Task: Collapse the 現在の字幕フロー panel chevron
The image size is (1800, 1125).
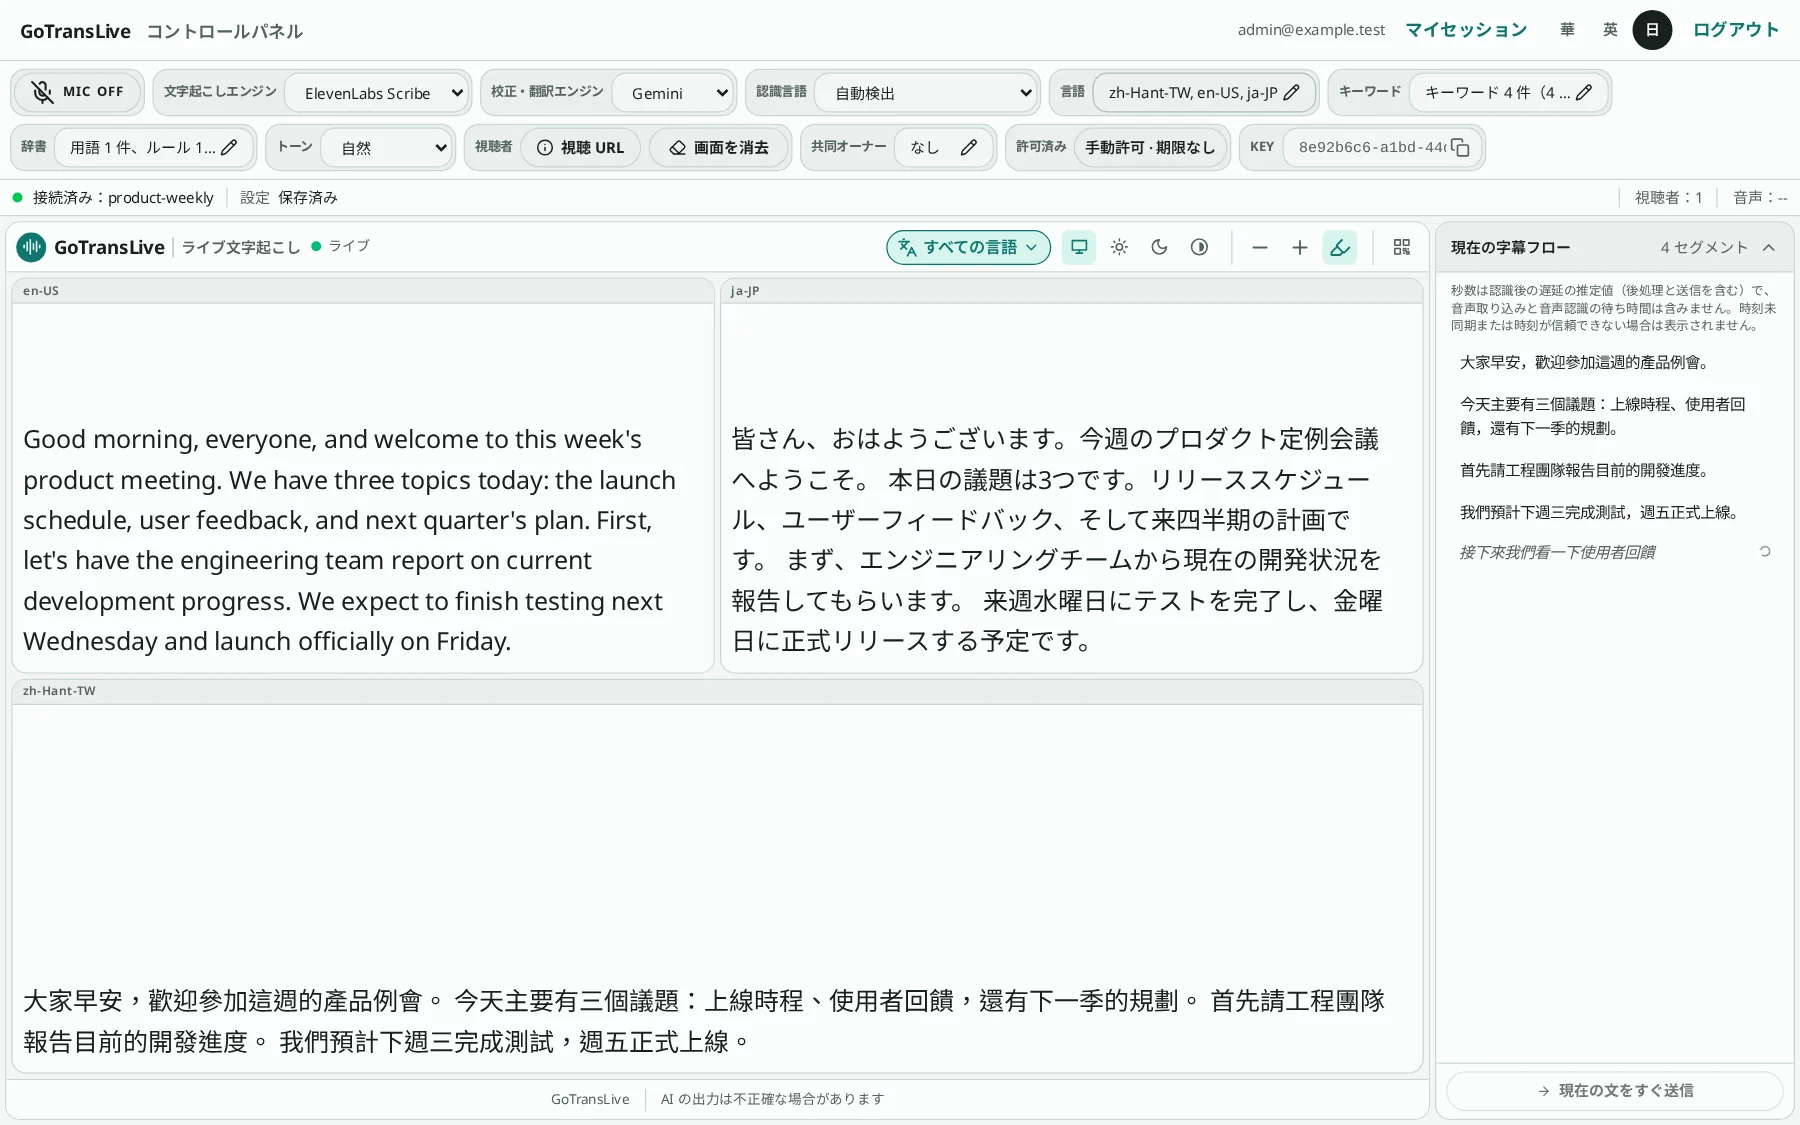Action: click(x=1769, y=247)
